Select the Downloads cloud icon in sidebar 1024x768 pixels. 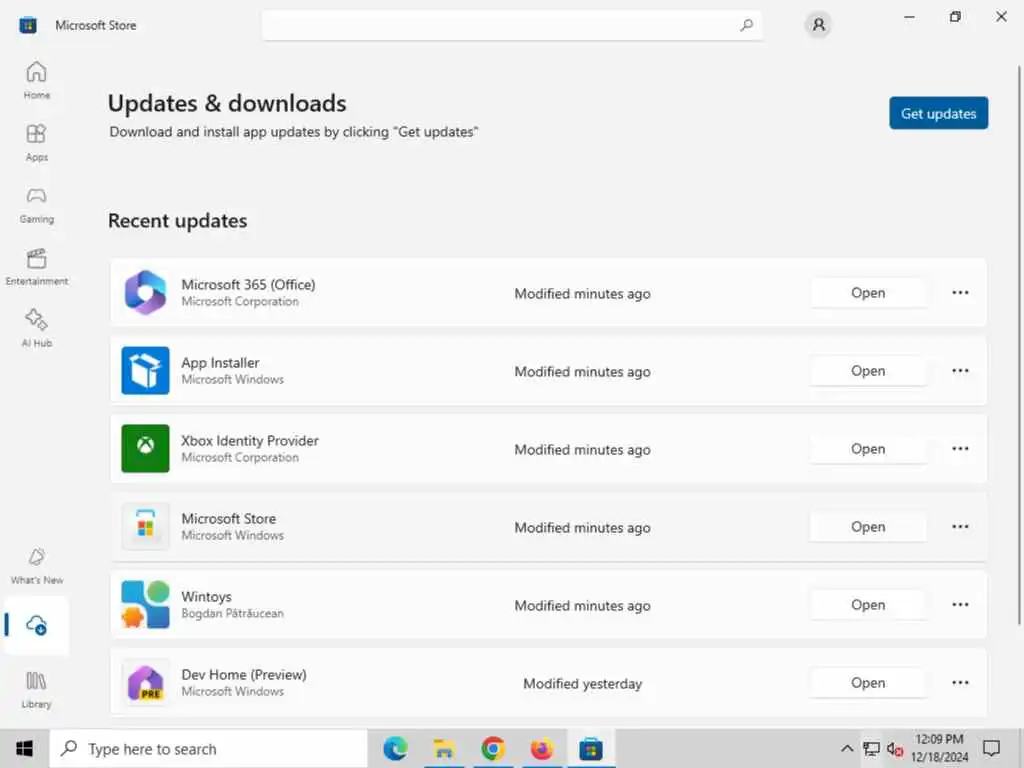pos(37,625)
